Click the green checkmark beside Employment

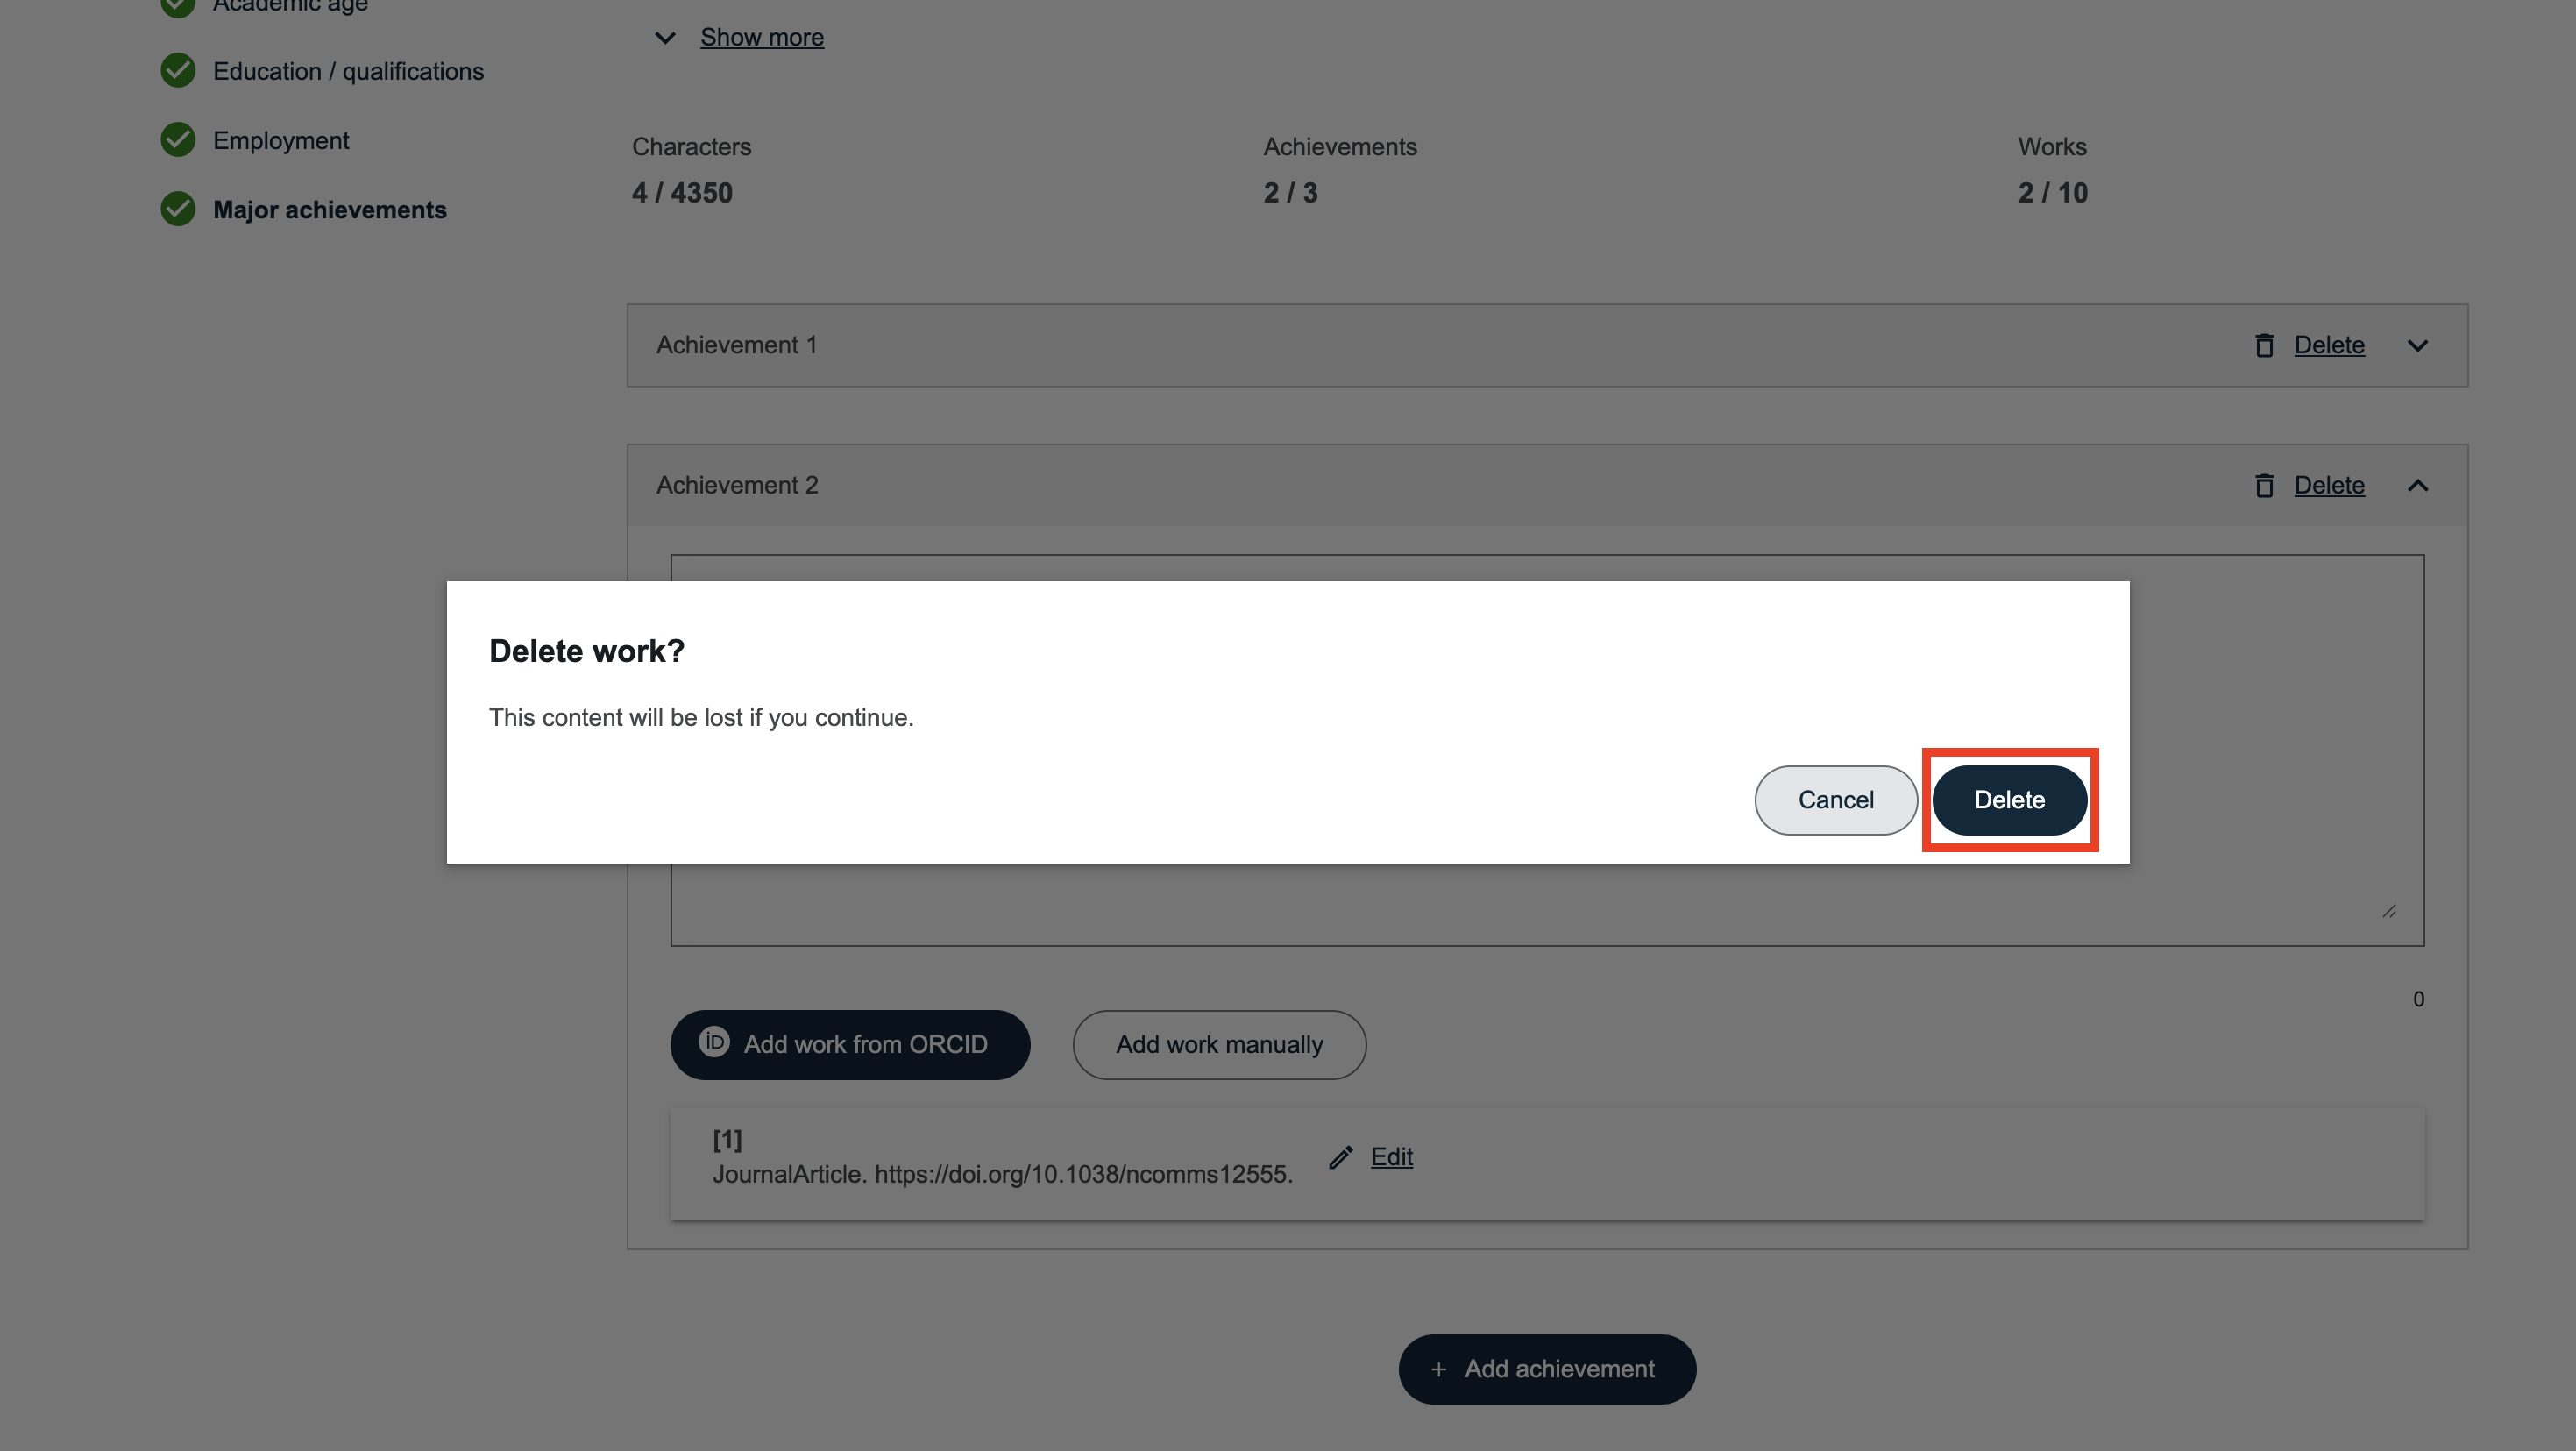pos(178,140)
